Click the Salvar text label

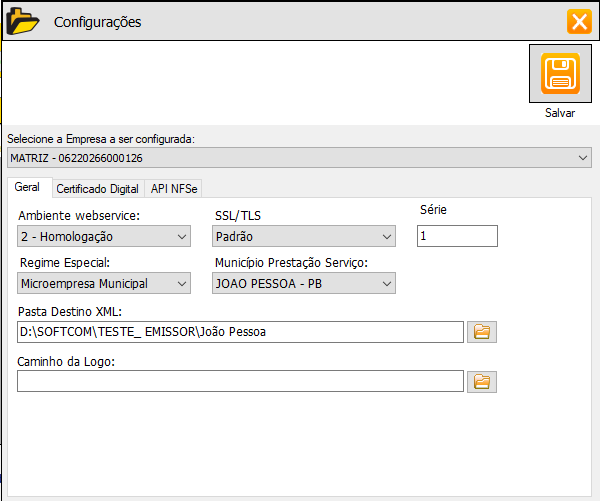[560, 113]
